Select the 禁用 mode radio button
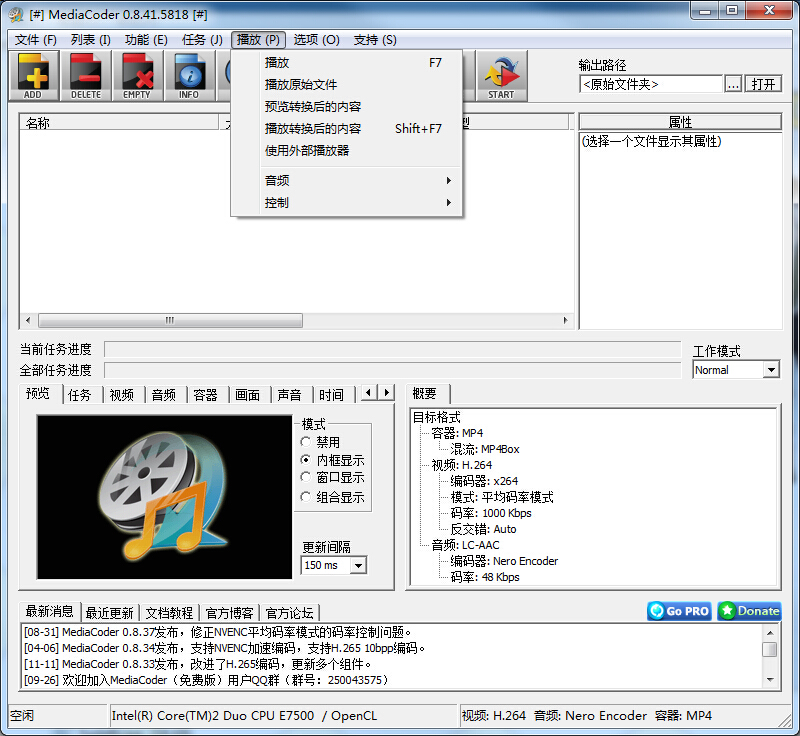 pos(306,442)
